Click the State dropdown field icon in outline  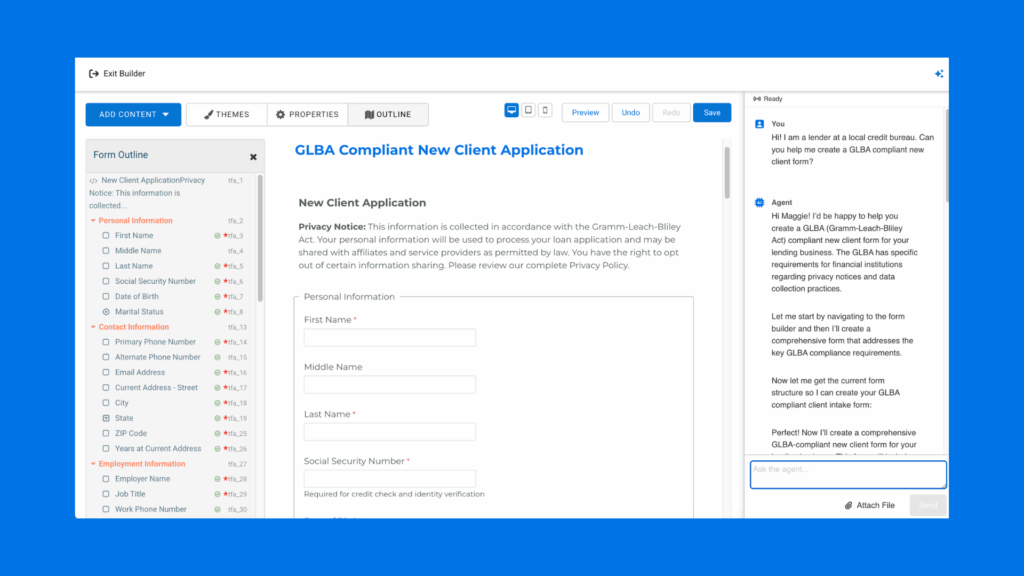(x=106, y=418)
